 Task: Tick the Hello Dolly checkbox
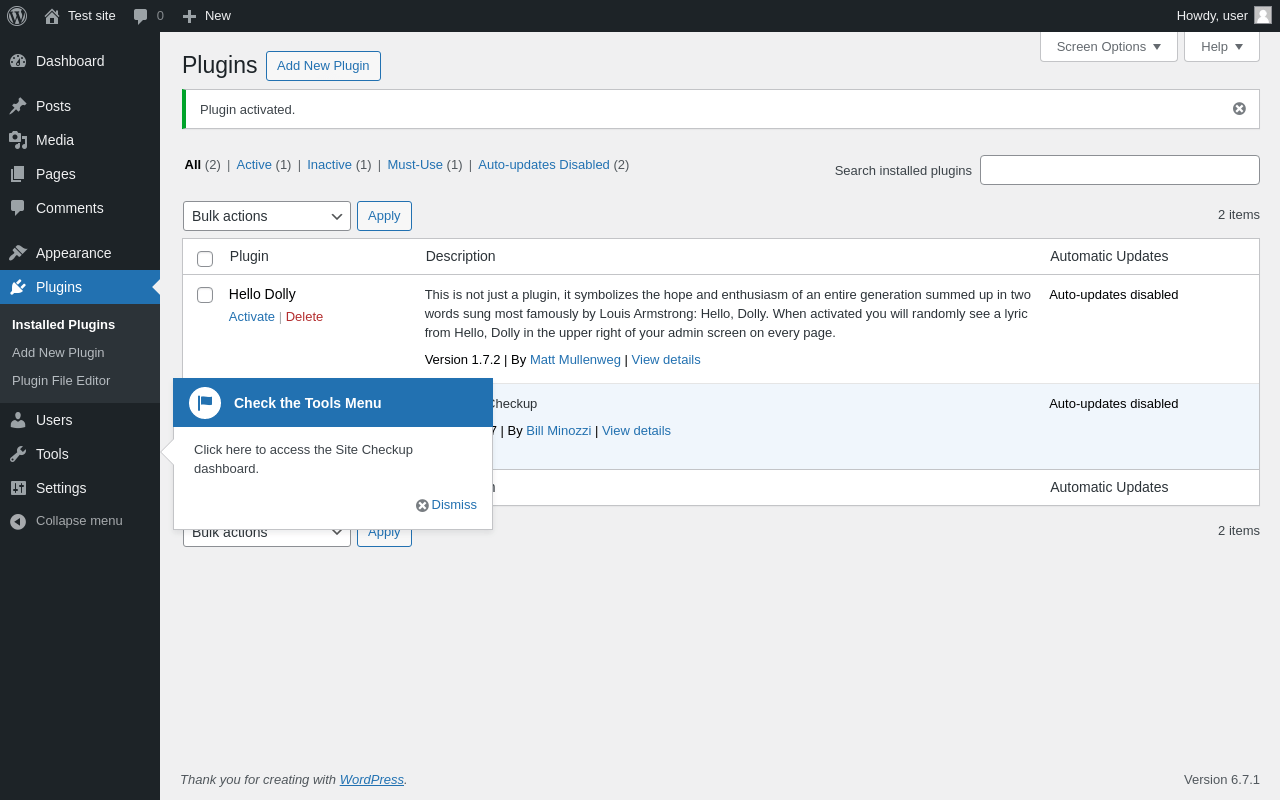pyautogui.click(x=205, y=295)
